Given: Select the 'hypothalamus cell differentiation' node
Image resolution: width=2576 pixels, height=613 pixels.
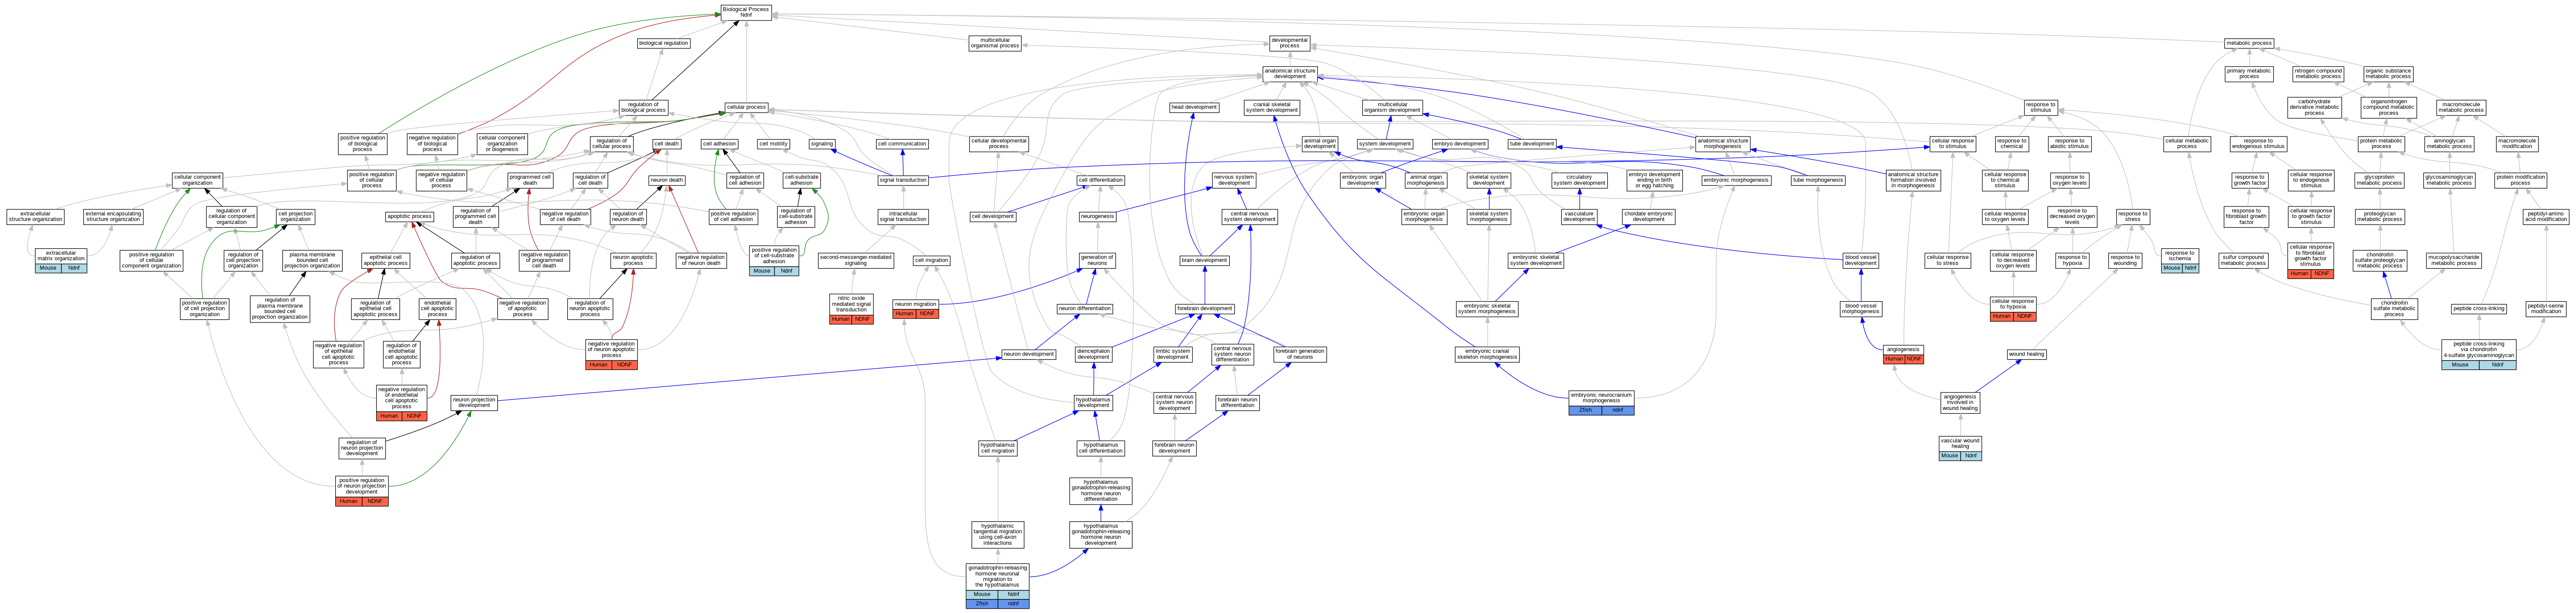Looking at the screenshot, I should (1100, 448).
